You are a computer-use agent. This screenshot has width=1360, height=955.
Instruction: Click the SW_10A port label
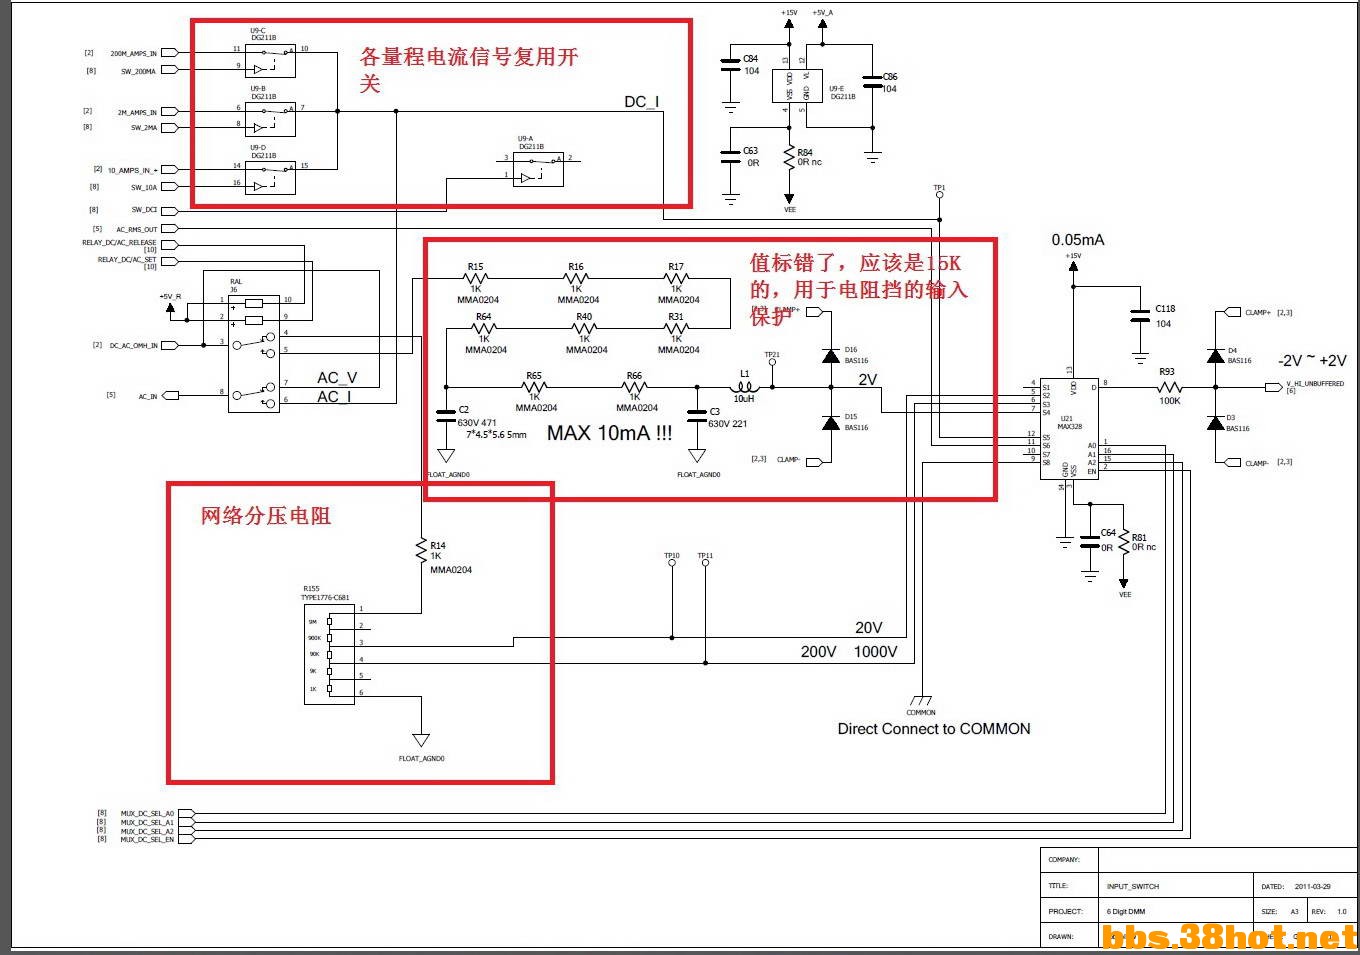(x=144, y=187)
